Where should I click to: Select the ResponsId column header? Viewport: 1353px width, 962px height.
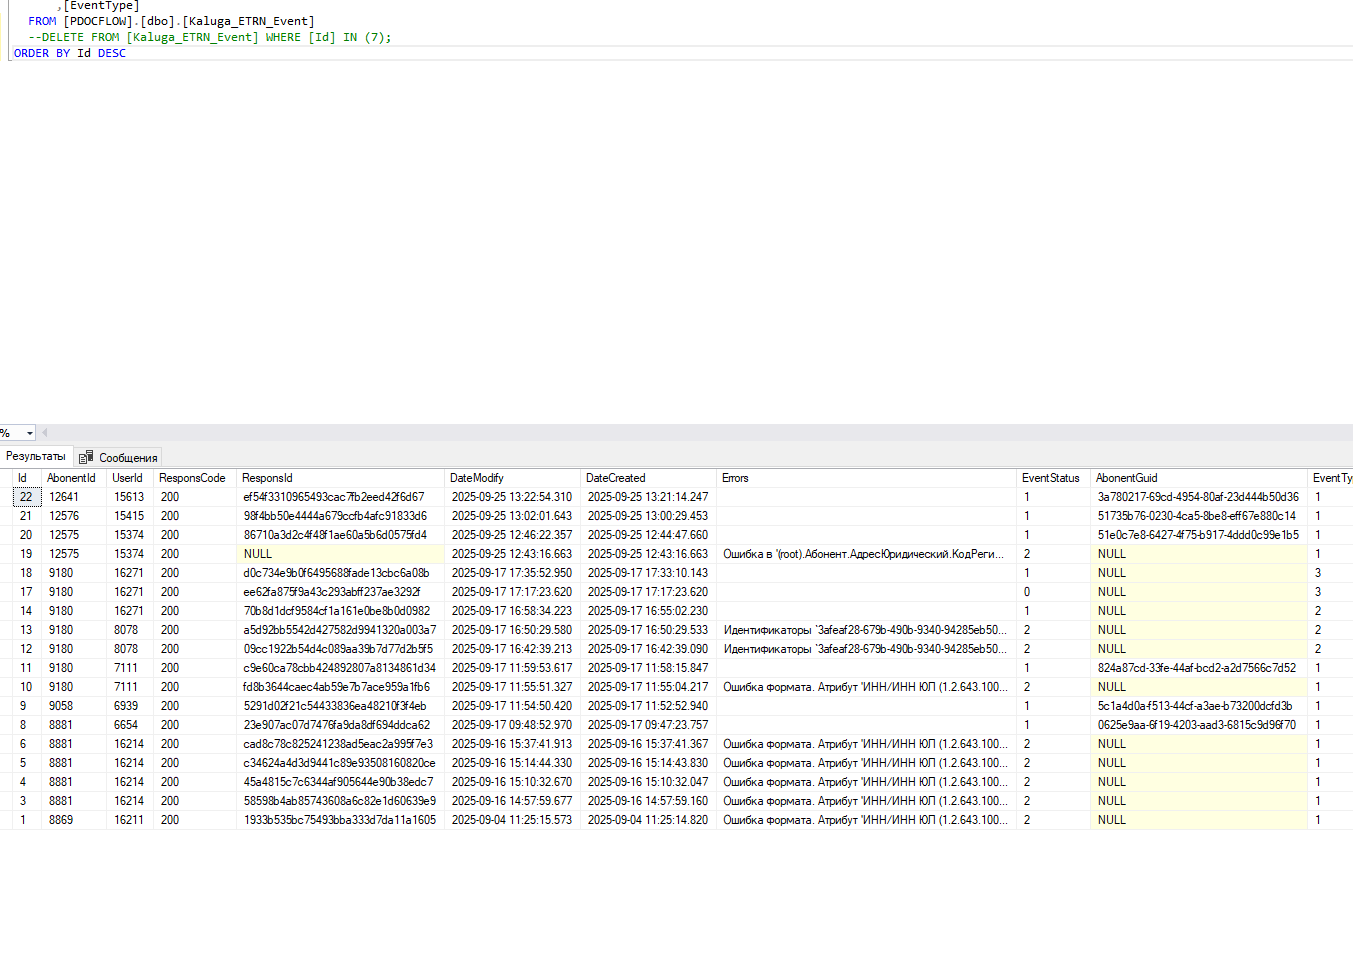[340, 478]
